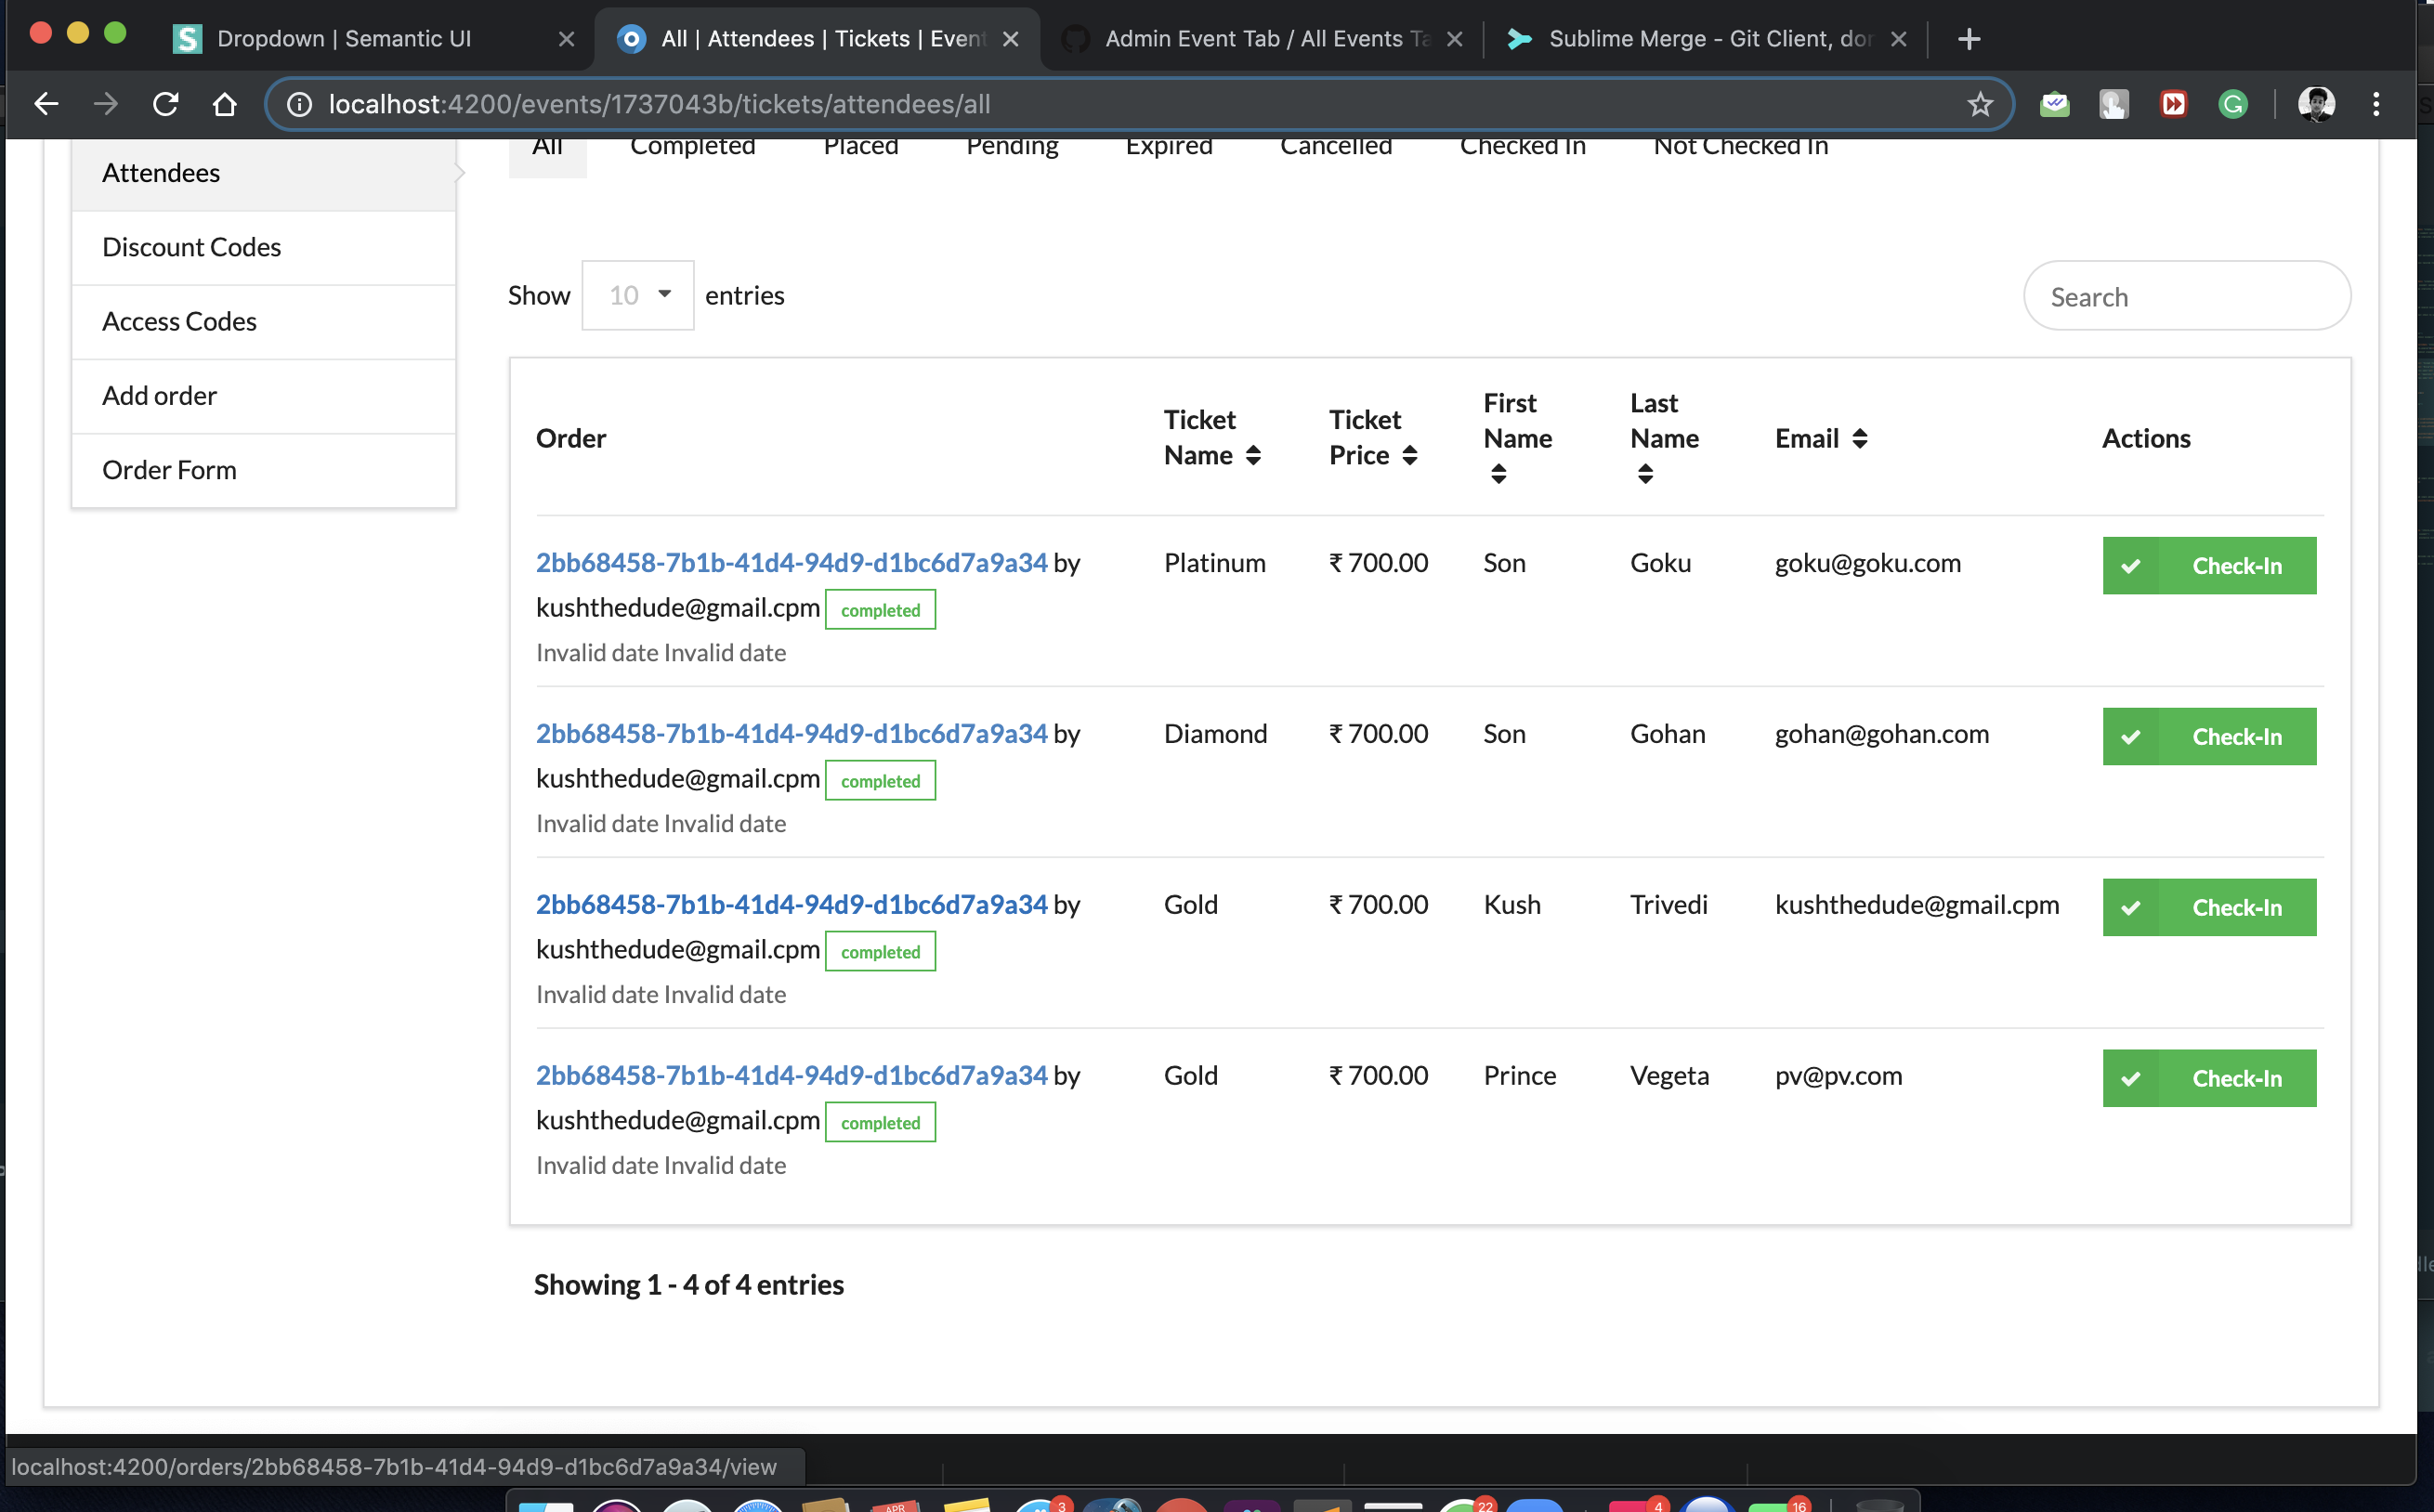Expand the Show 10 entries dropdown
Viewport: 2434px width, 1512px height.
638,295
